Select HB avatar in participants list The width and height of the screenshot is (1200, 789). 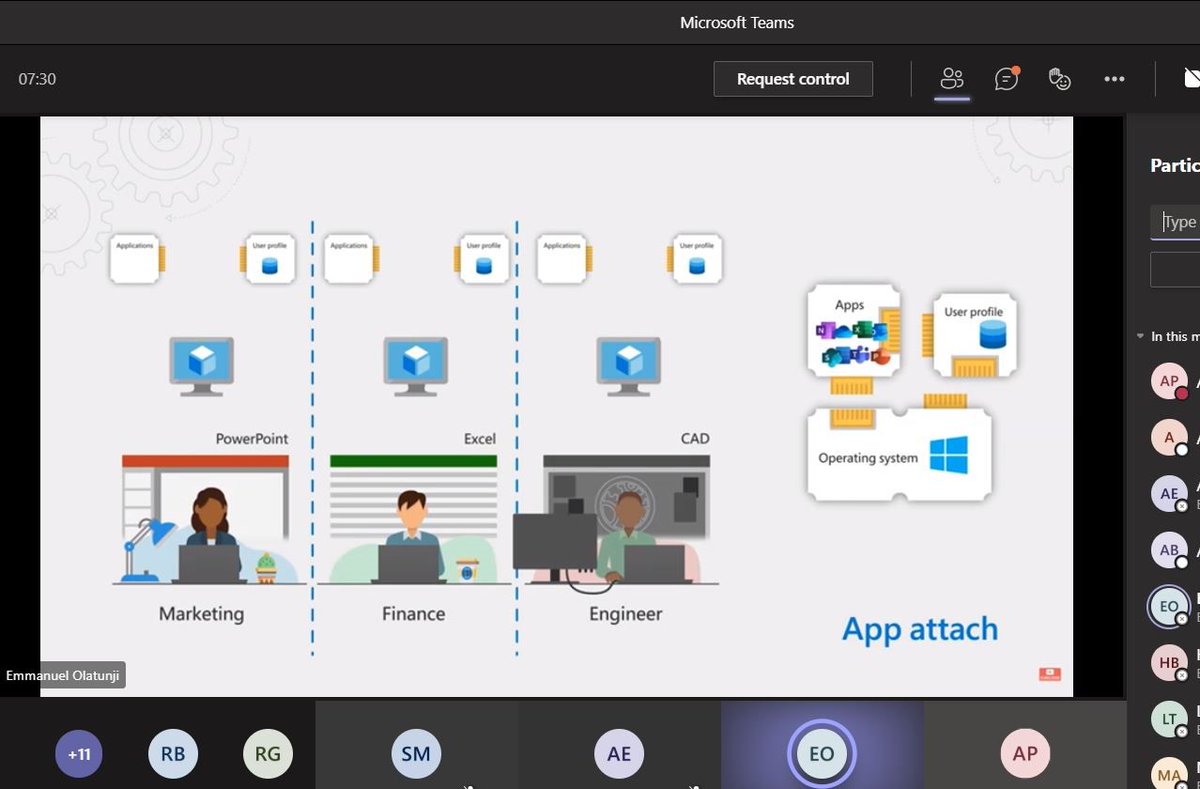pyautogui.click(x=1169, y=662)
